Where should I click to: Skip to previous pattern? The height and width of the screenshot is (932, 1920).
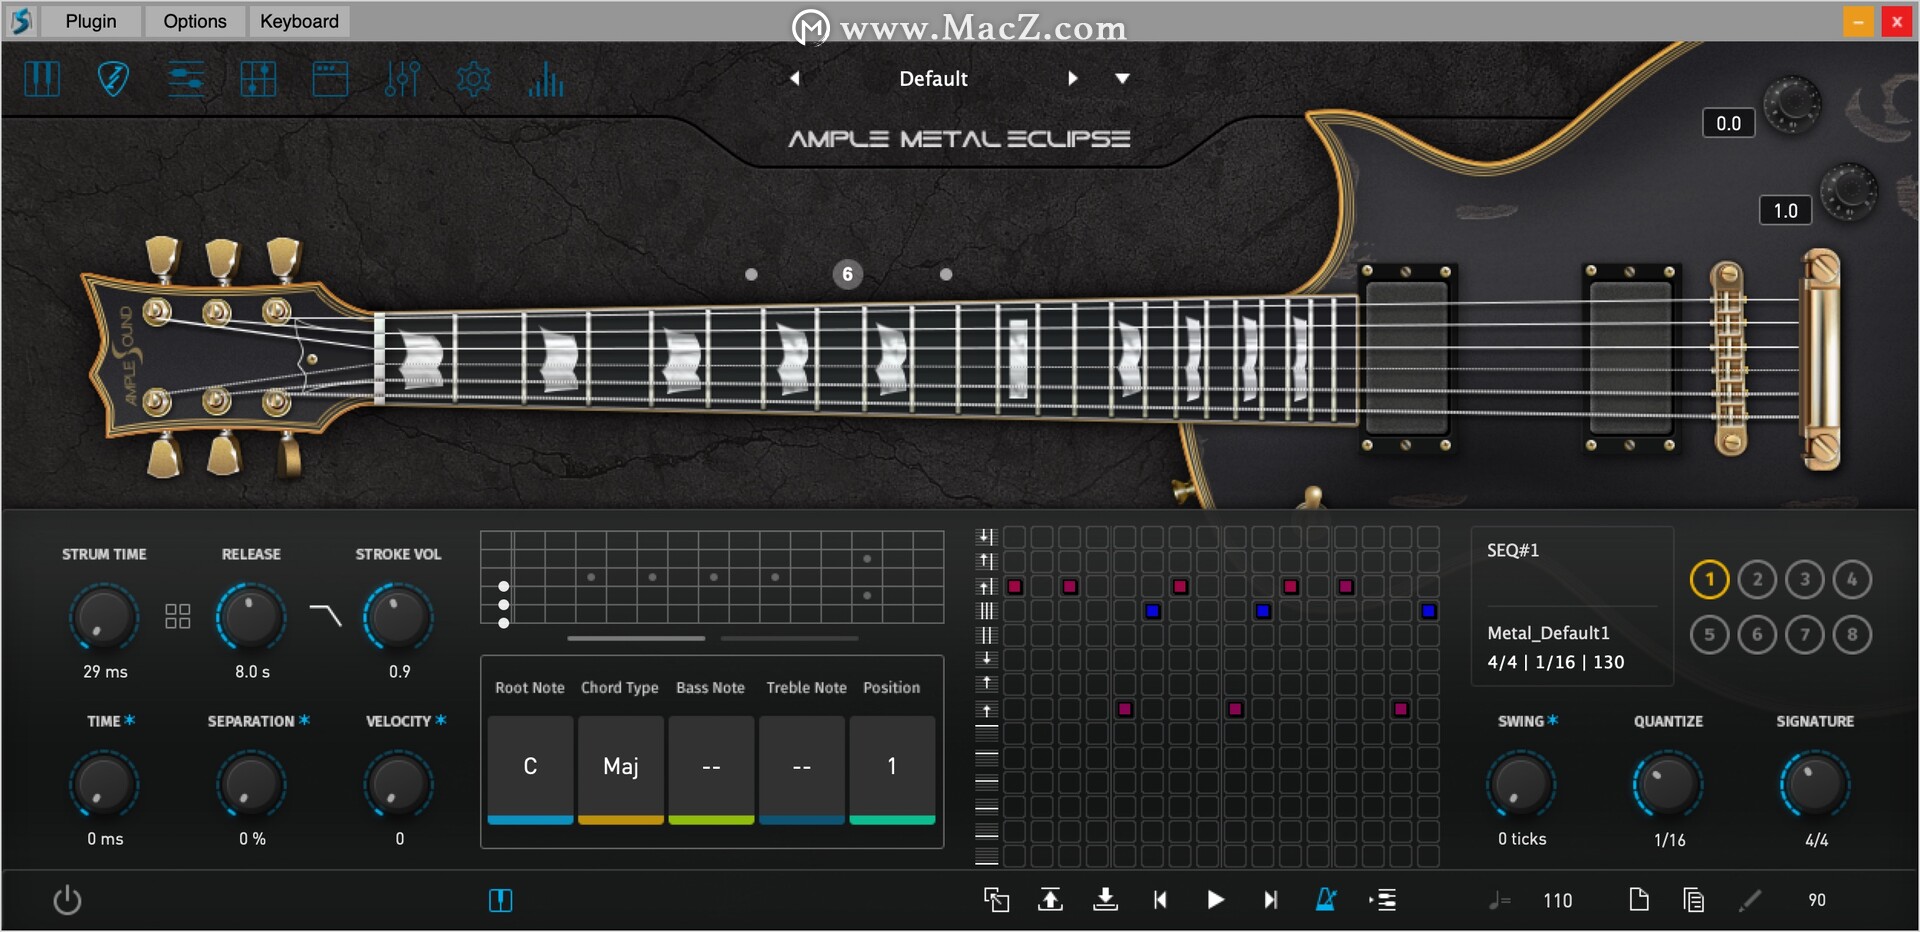(1160, 900)
